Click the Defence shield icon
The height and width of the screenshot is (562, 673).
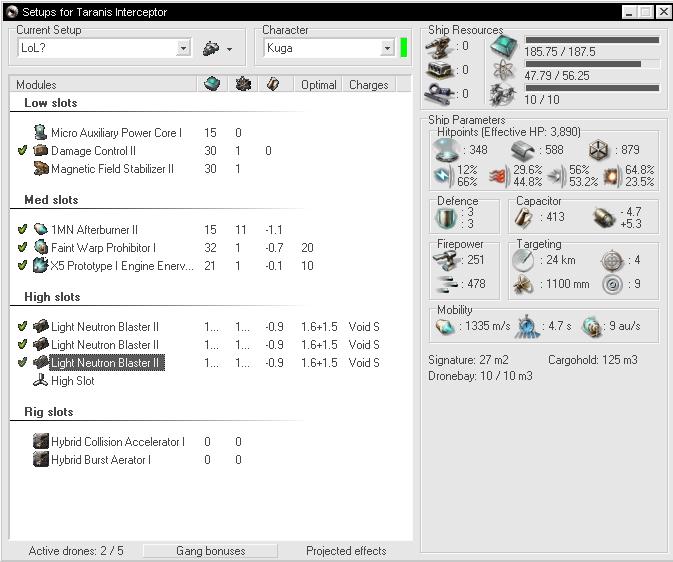click(x=446, y=218)
